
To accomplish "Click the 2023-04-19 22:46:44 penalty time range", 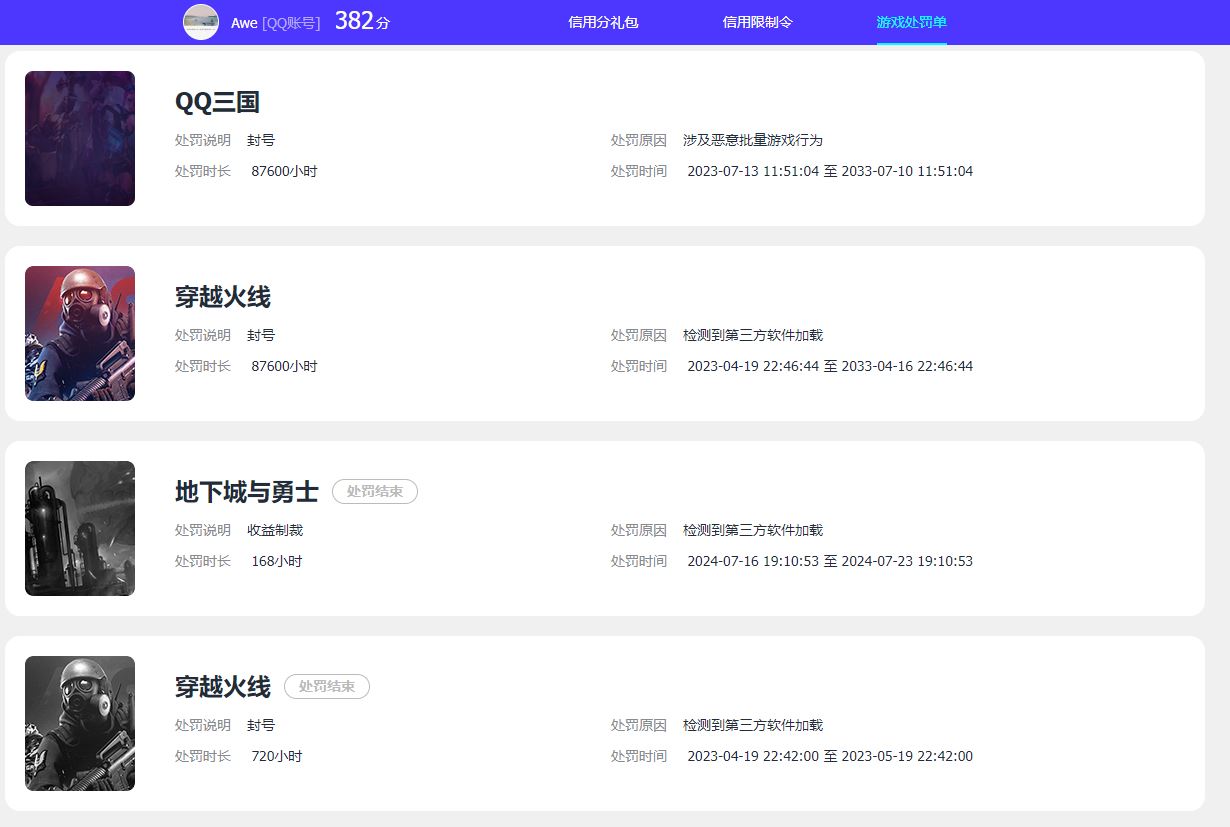I will (x=830, y=366).
